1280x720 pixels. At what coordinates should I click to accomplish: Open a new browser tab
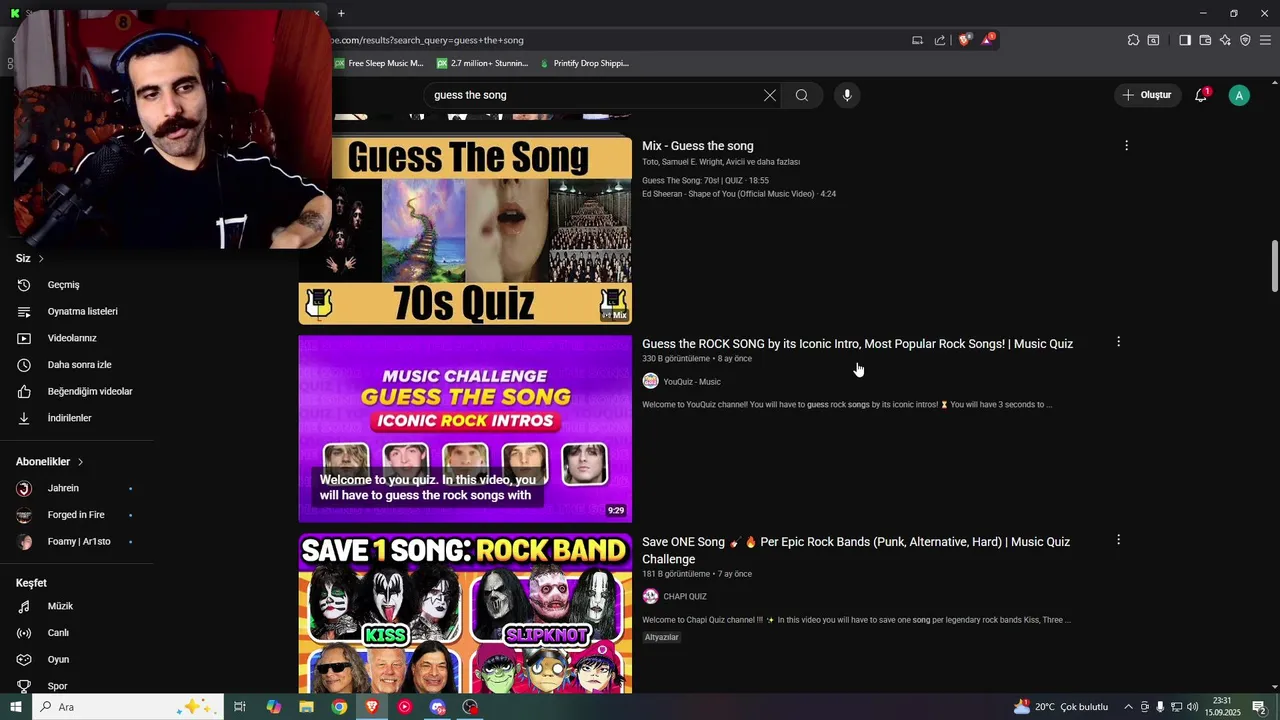(x=341, y=13)
